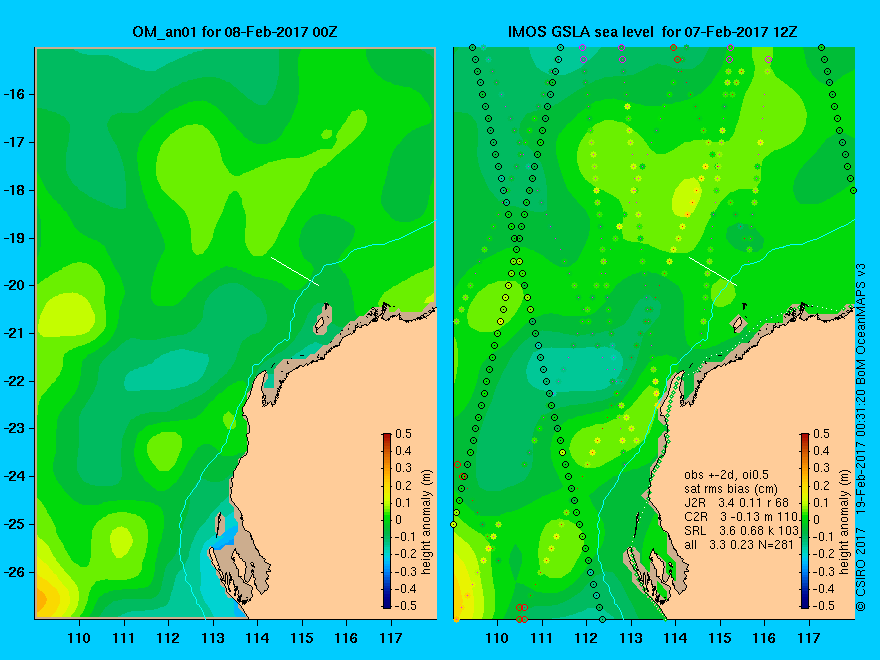
Task: Click the color scale bar in the OM_an01 map
Action: 387,521
